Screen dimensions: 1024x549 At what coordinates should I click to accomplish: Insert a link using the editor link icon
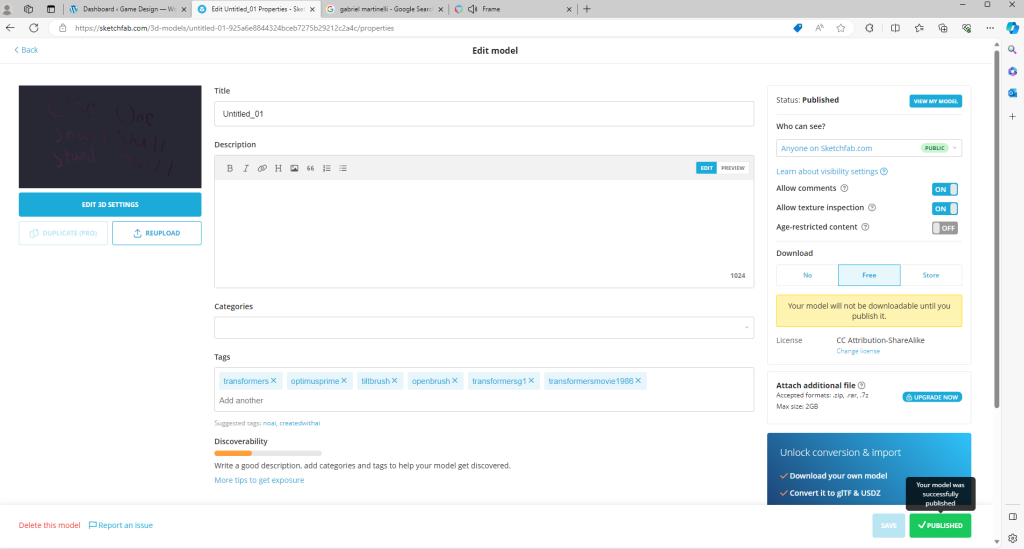pos(262,168)
